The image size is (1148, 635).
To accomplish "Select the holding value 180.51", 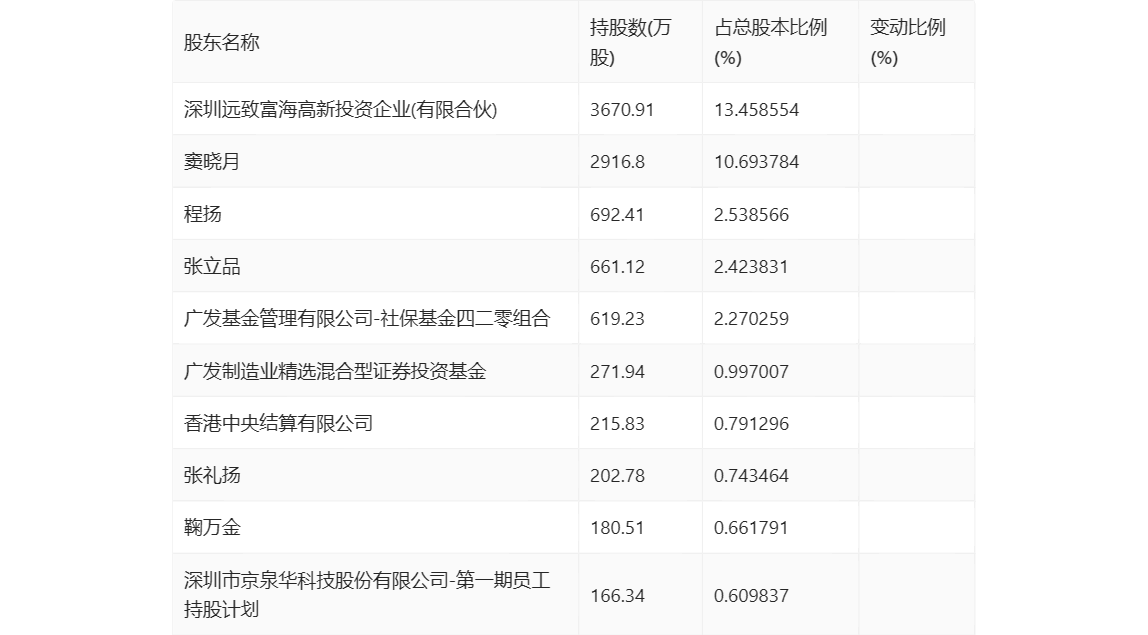I will tap(617, 527).
